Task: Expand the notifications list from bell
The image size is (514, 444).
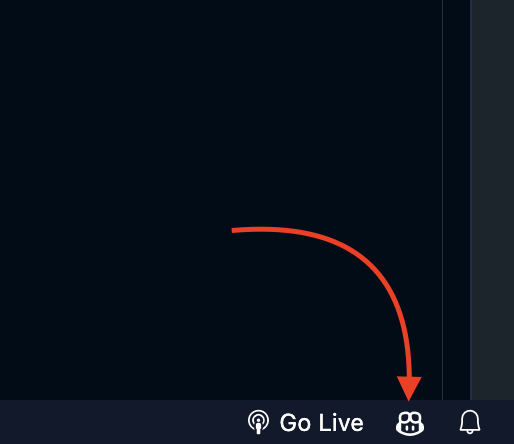Action: (x=470, y=422)
